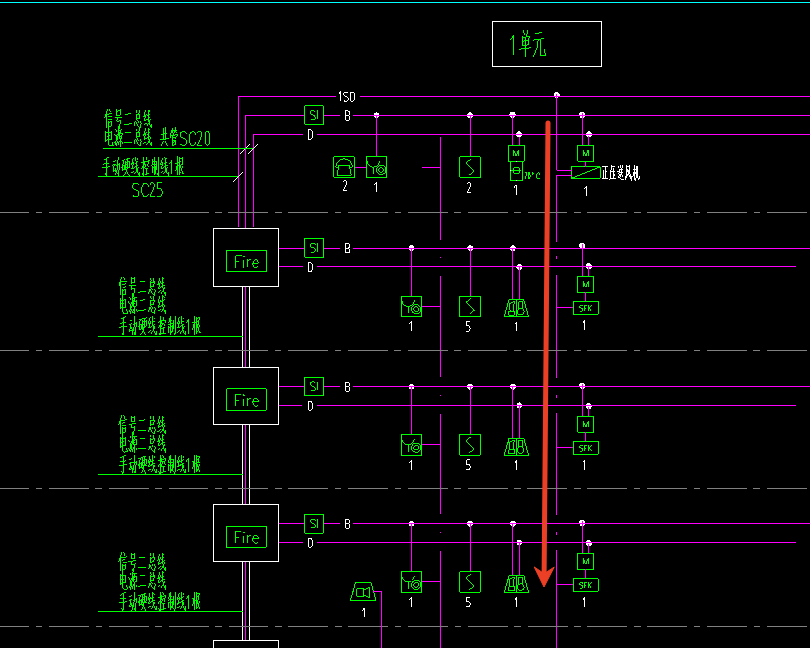Select the SI isolator beside the third Fire box
The image size is (810, 648).
point(314,523)
